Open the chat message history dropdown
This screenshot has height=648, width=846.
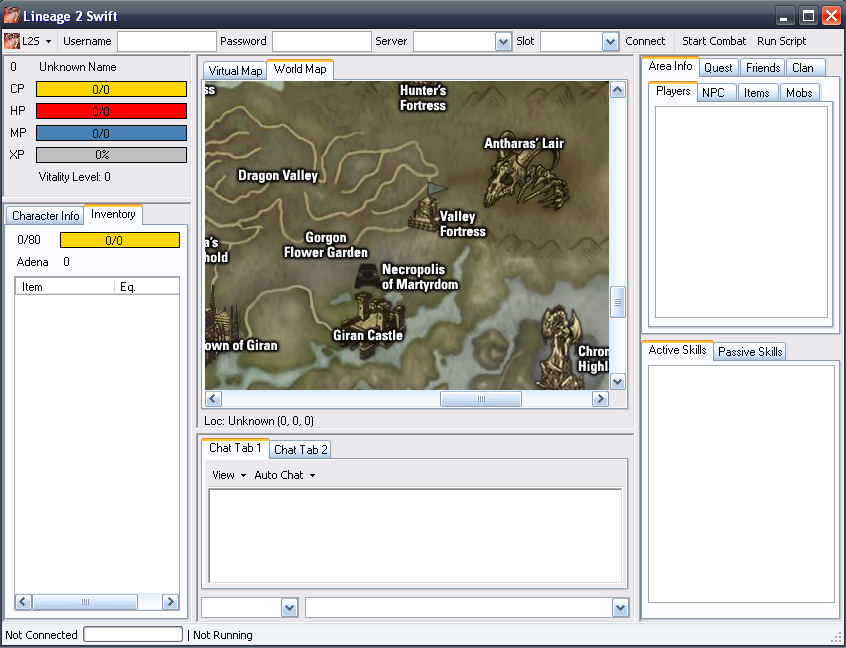620,608
